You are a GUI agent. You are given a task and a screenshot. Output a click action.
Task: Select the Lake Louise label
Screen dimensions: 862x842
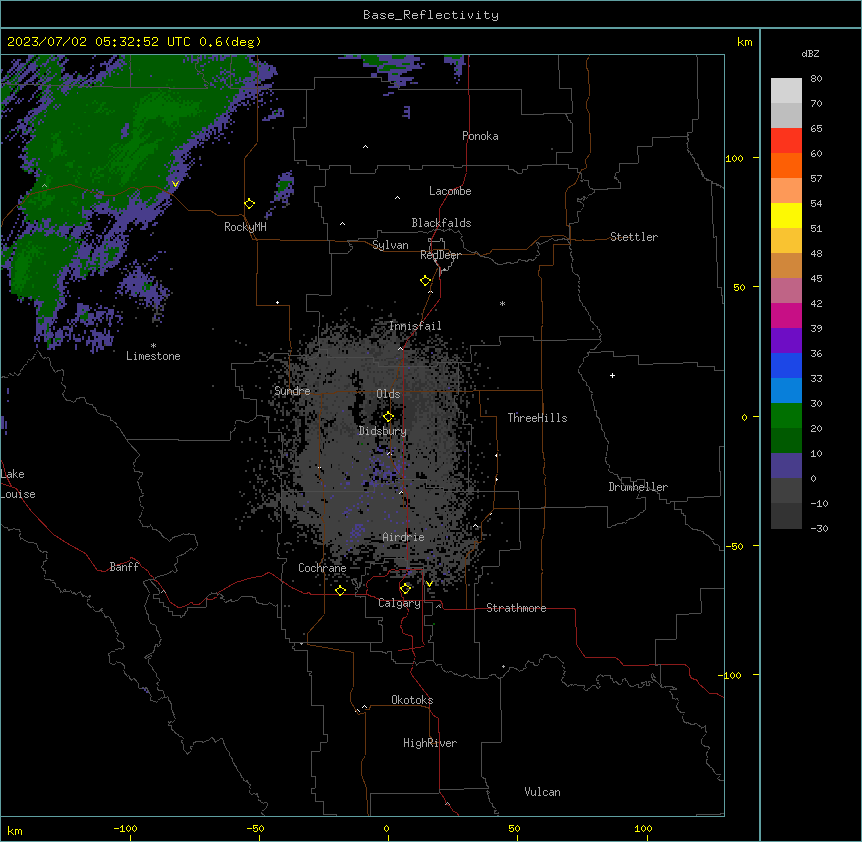(x=18, y=484)
